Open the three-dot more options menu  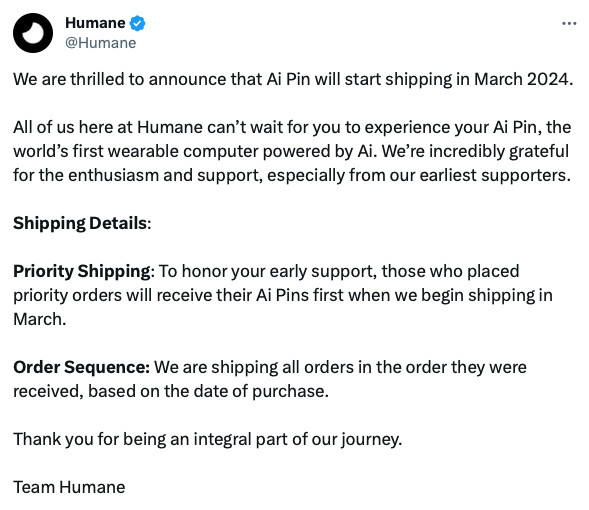click(x=569, y=24)
